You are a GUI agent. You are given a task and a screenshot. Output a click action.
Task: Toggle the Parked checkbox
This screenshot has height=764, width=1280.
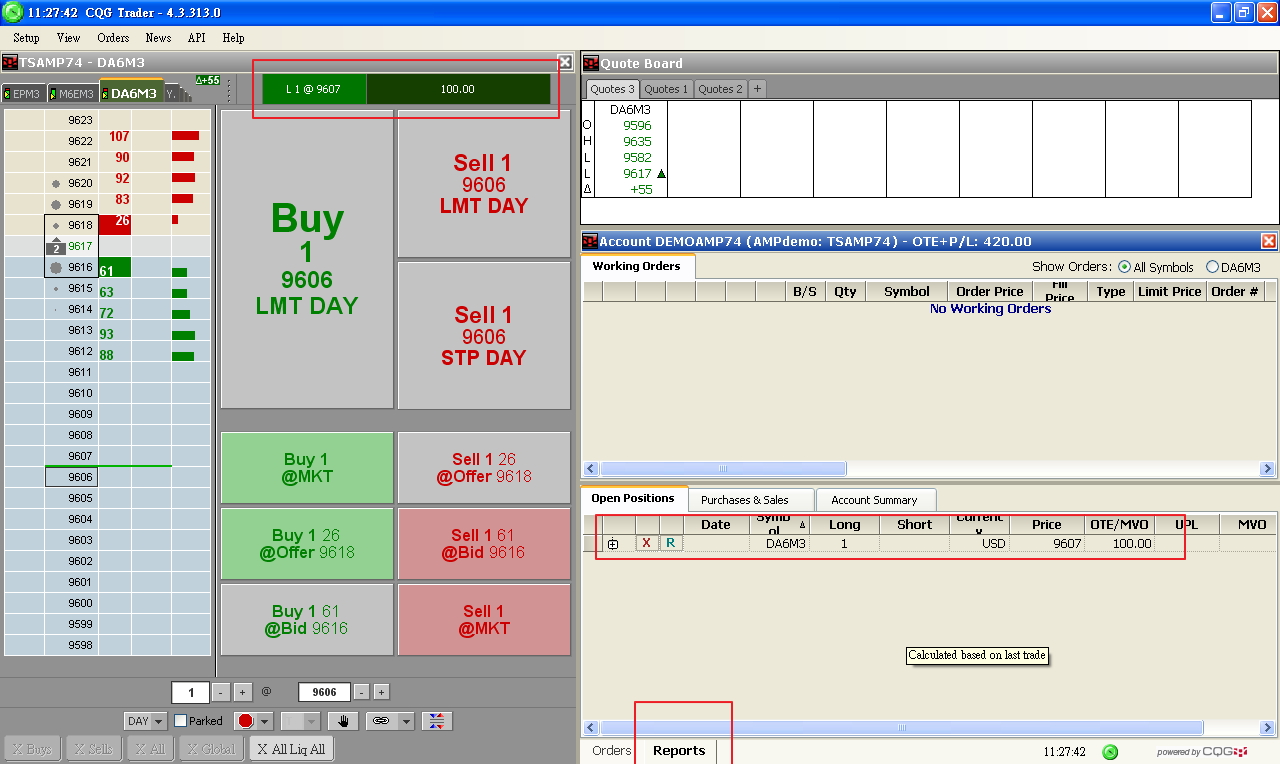[180, 721]
